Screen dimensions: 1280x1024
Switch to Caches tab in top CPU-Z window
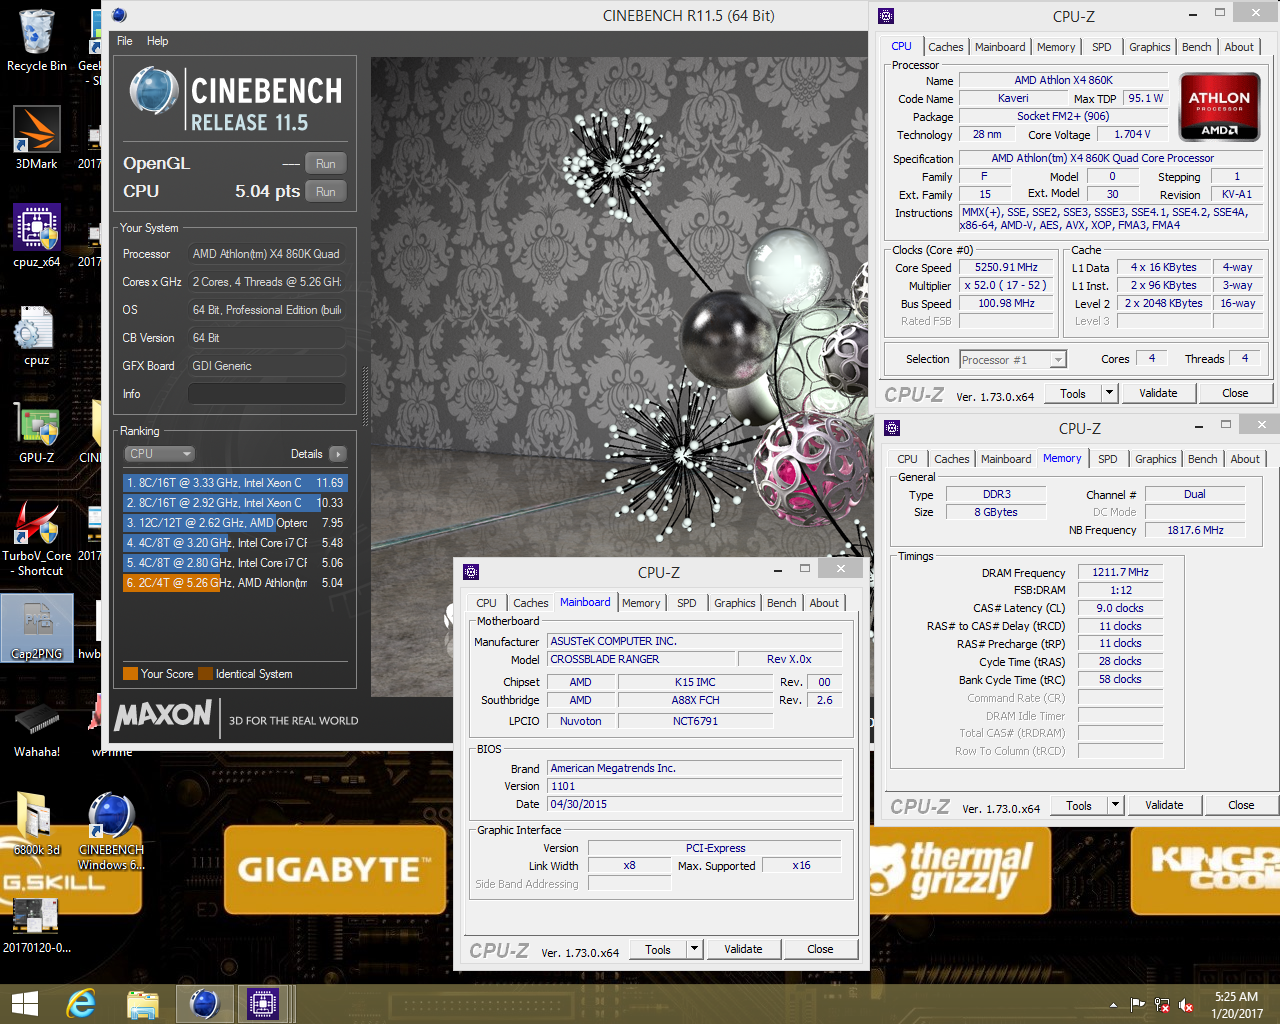[945, 47]
